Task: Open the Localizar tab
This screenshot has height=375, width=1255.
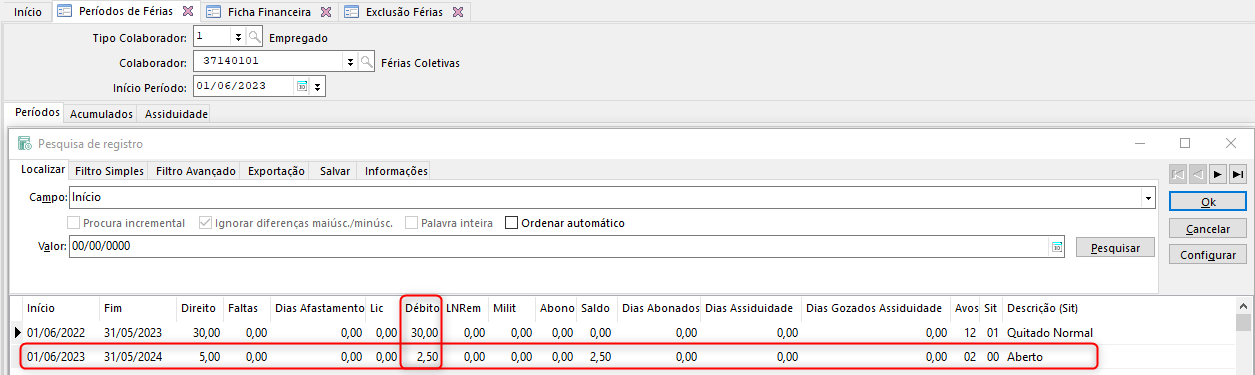Action: (42, 171)
